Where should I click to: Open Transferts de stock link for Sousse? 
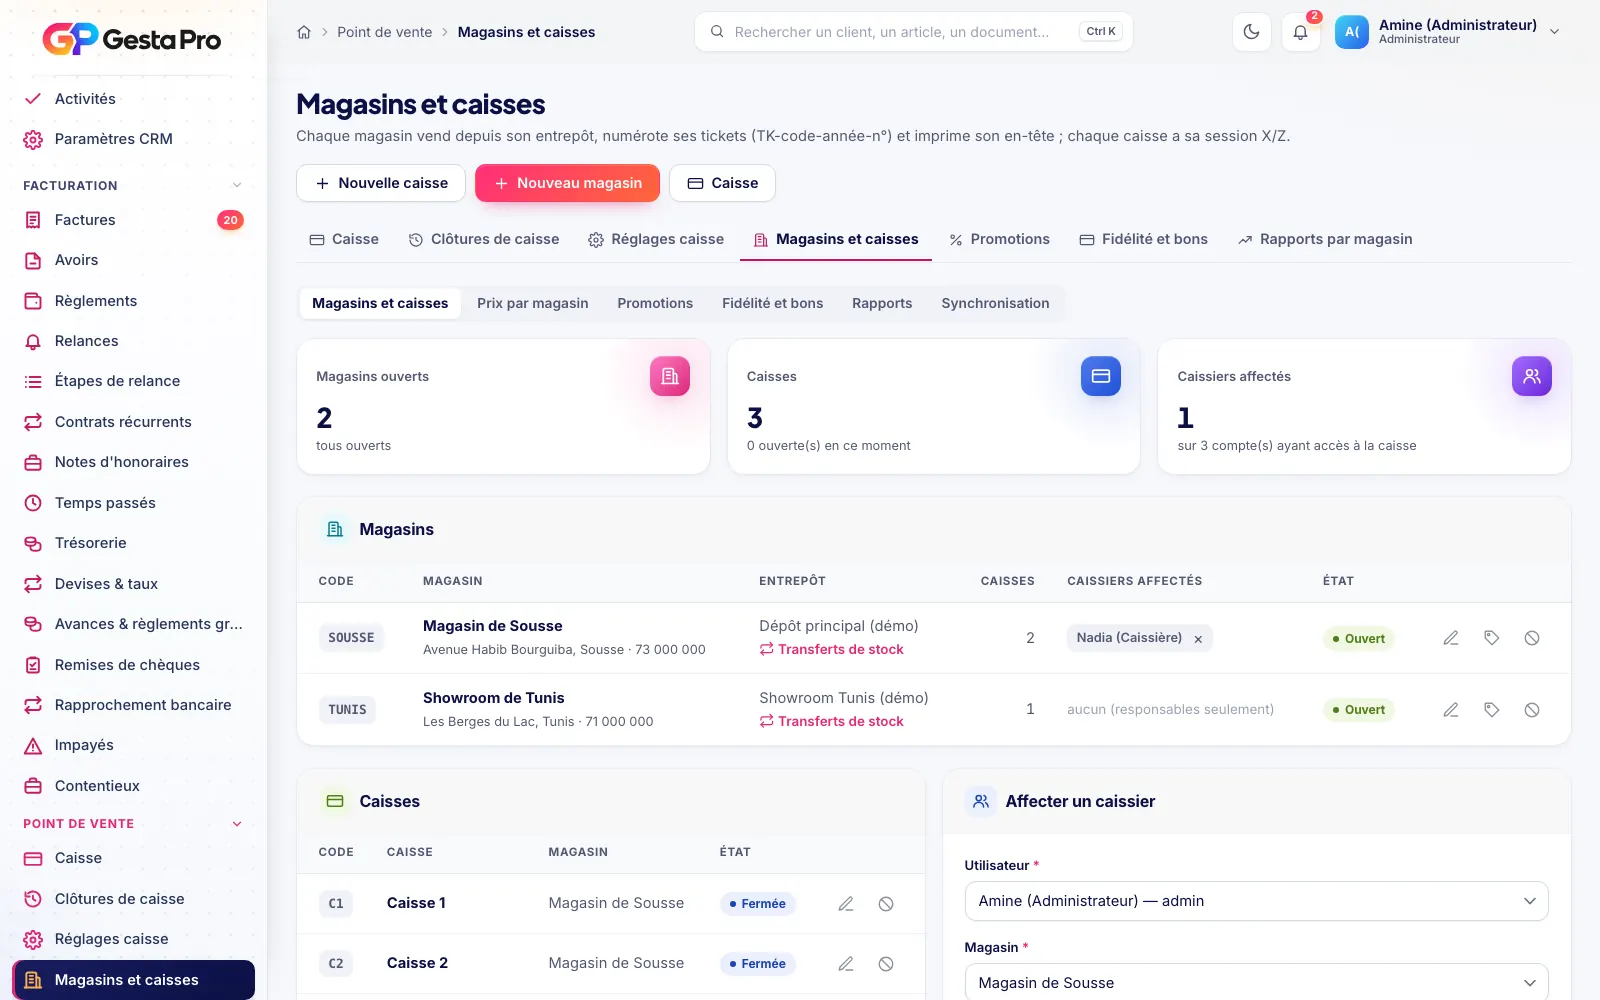pyautogui.click(x=831, y=649)
